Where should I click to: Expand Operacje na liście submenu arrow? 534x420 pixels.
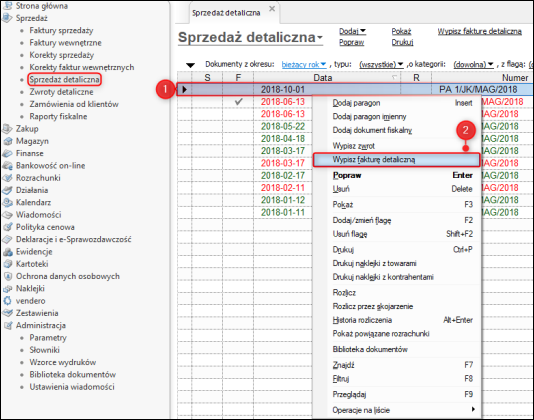(473, 409)
